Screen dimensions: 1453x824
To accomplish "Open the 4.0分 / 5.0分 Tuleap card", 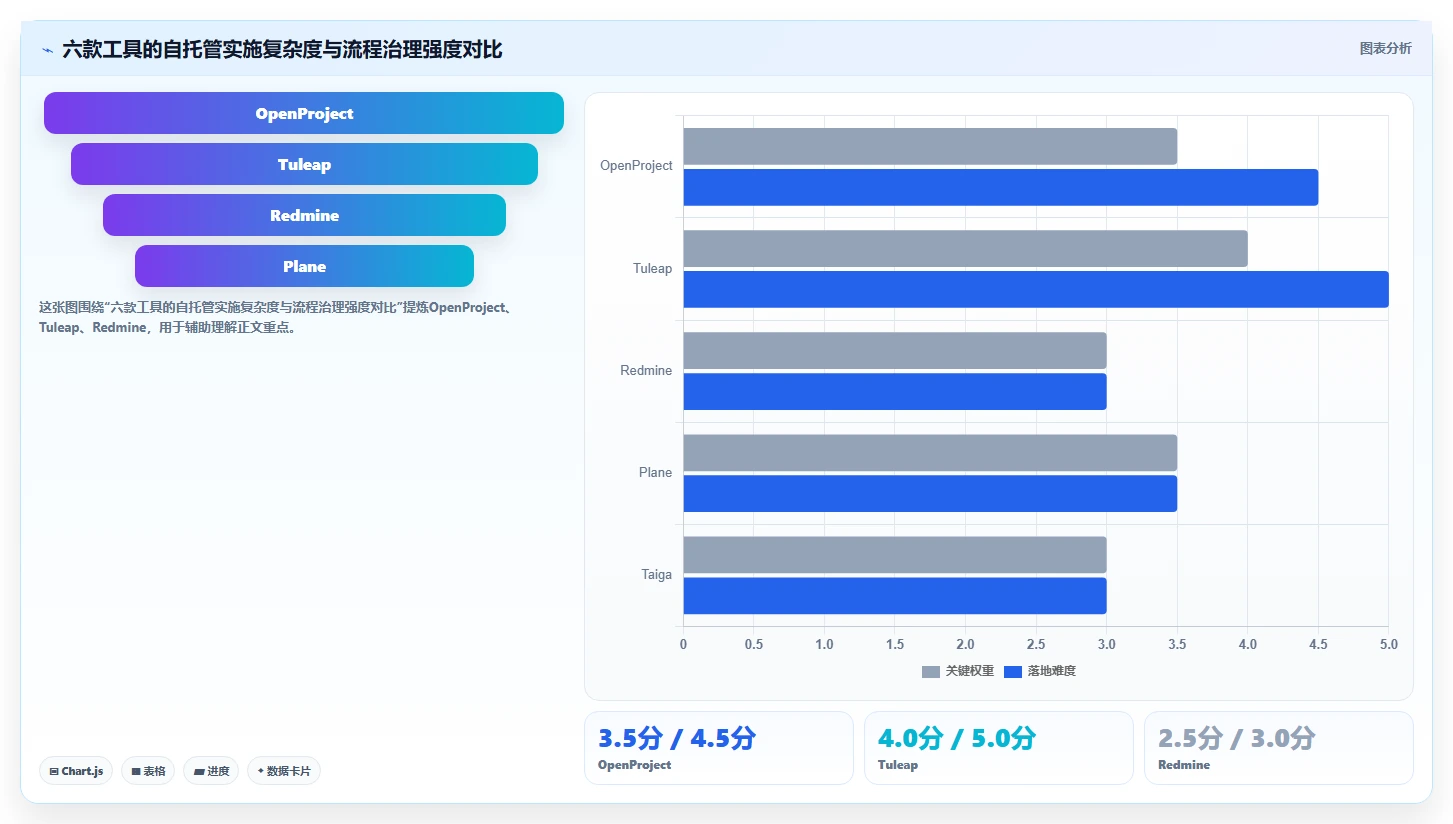I will (x=999, y=748).
